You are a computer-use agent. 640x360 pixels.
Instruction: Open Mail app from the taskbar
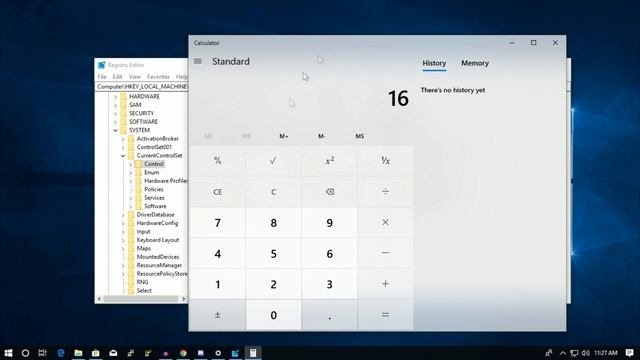tap(113, 353)
